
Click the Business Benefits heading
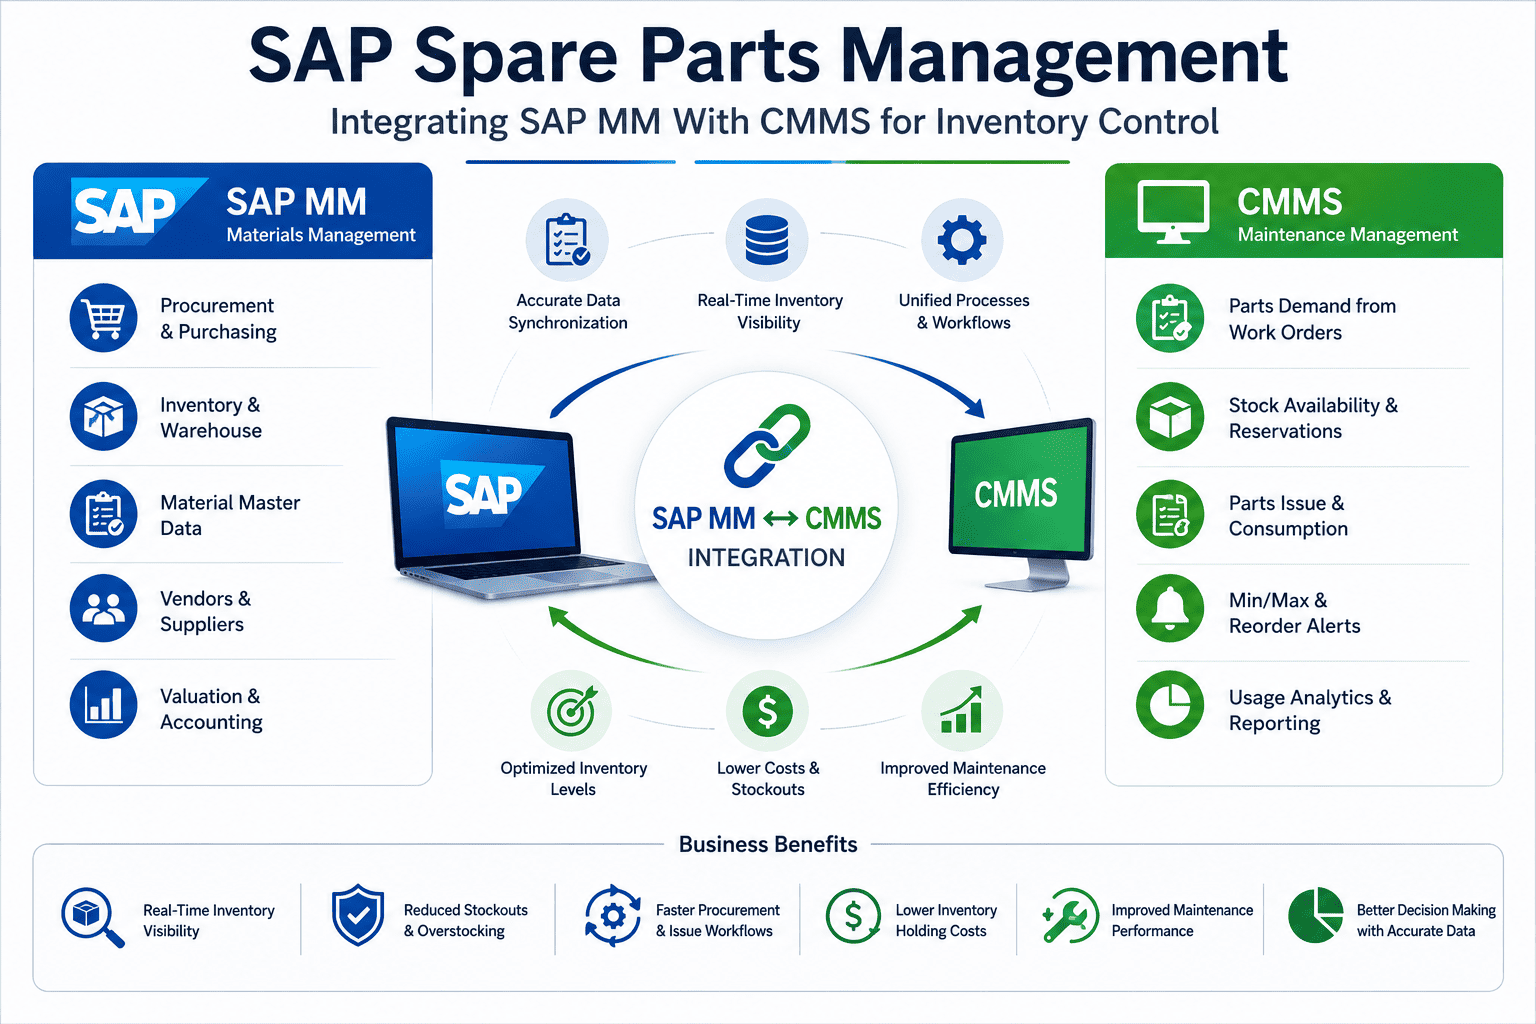[768, 845]
